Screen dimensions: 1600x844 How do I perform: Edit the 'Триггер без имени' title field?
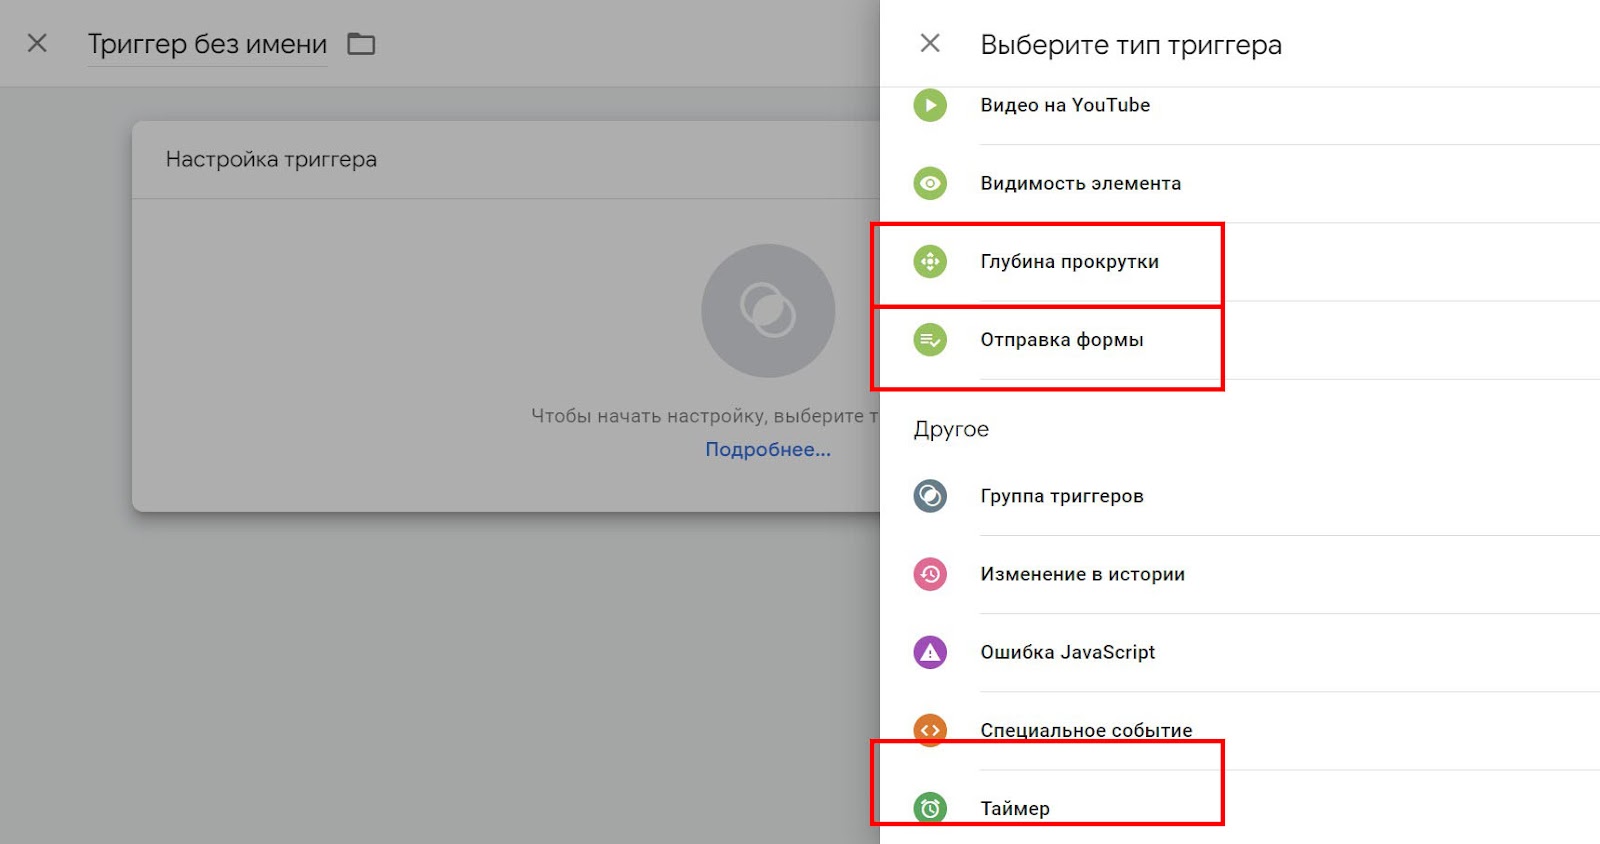208,44
